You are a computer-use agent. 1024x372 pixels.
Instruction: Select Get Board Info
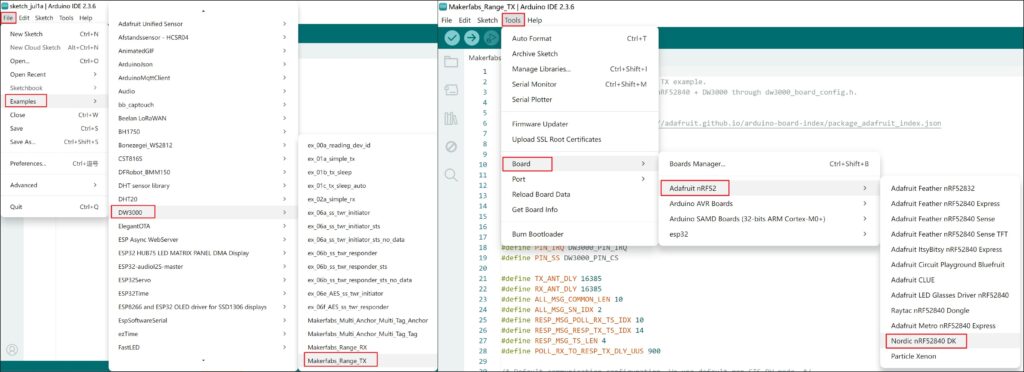pyautogui.click(x=579, y=209)
